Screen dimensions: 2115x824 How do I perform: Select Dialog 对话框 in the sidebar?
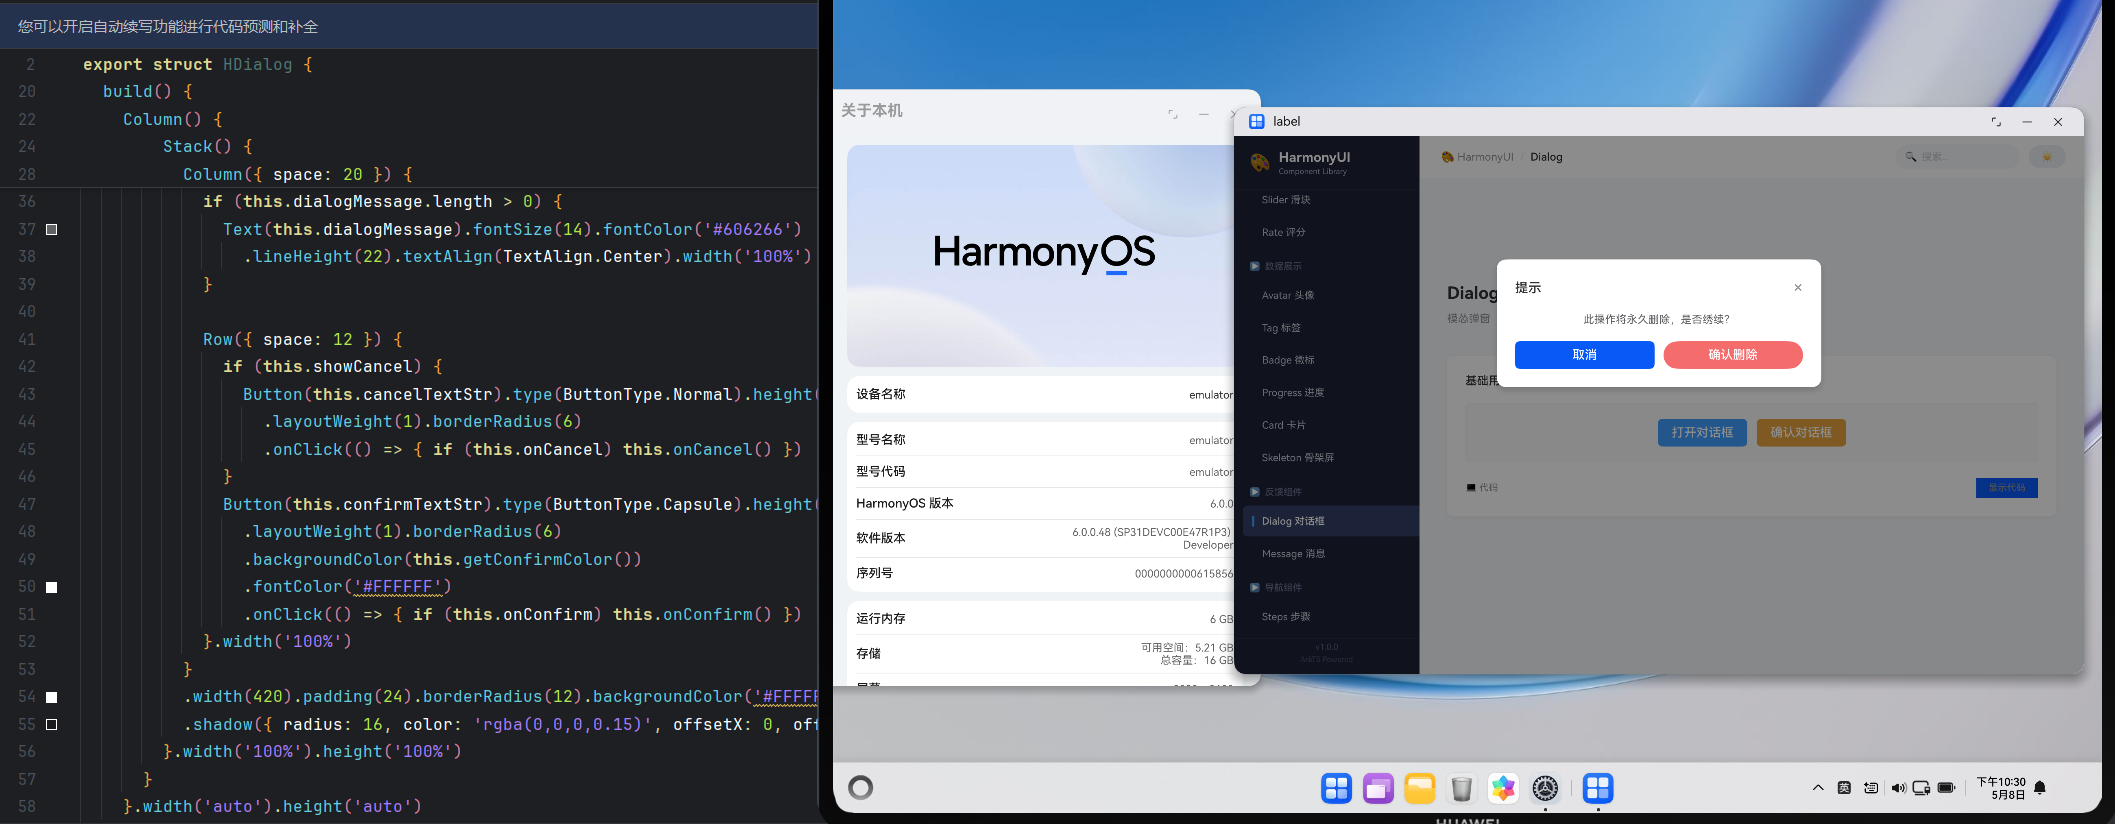point(1330,521)
